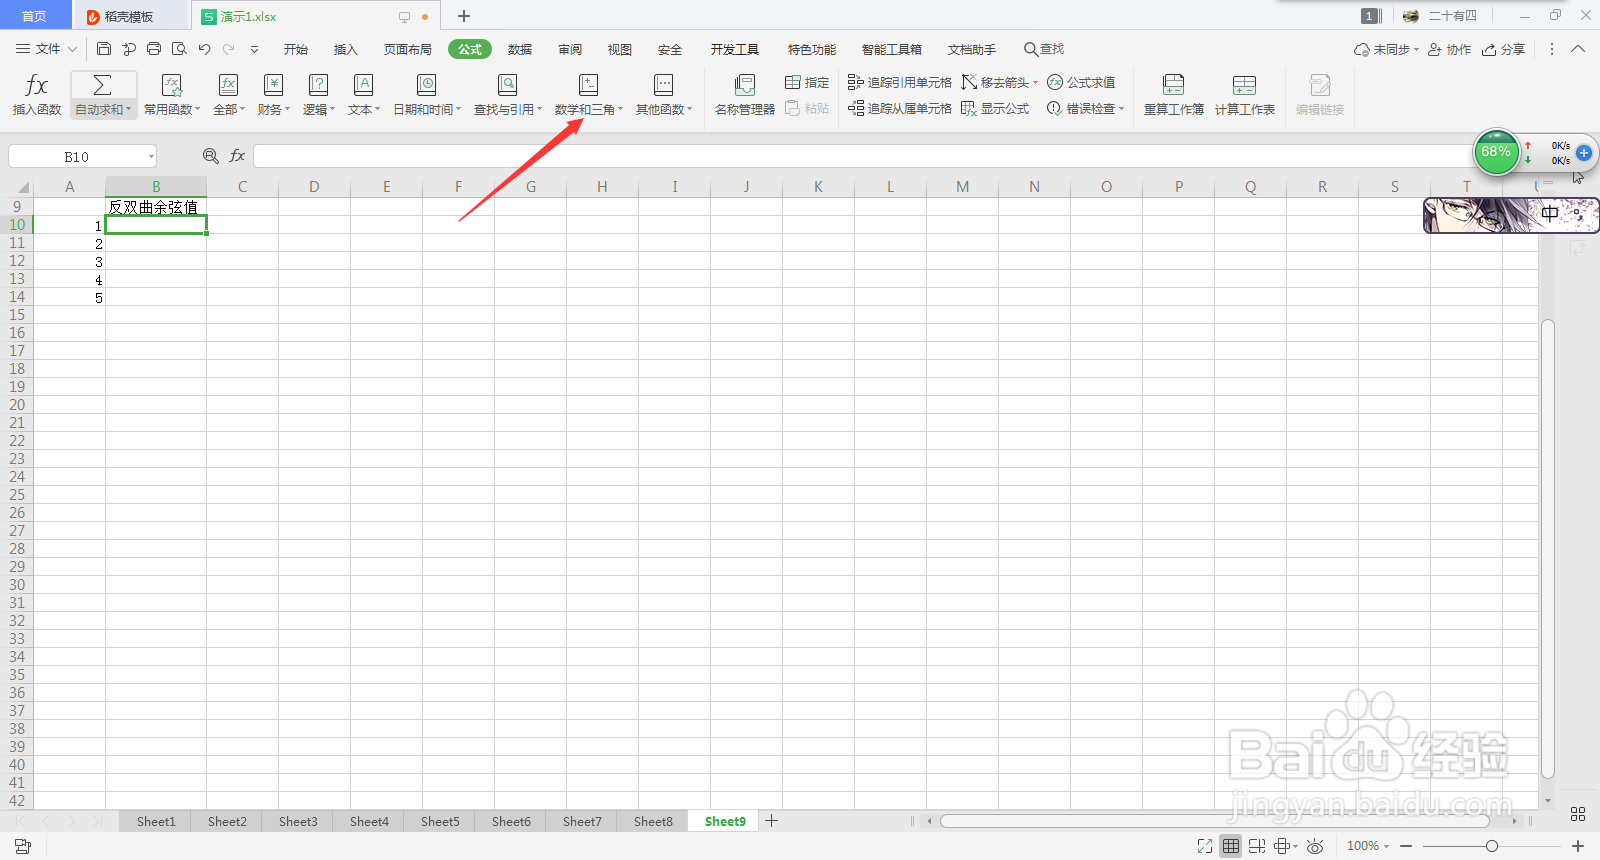
Task: Expand the quick access toolbar customize arrow
Action: coord(254,49)
